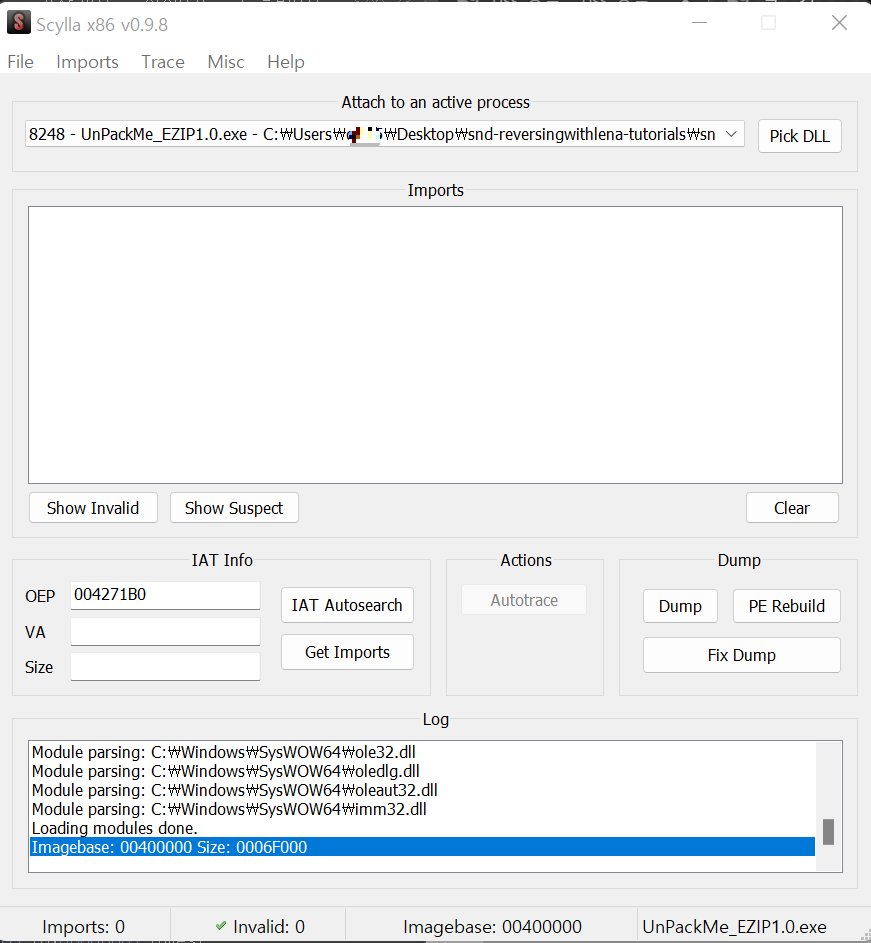Click the Scylla app icon in title bar

click(x=19, y=22)
